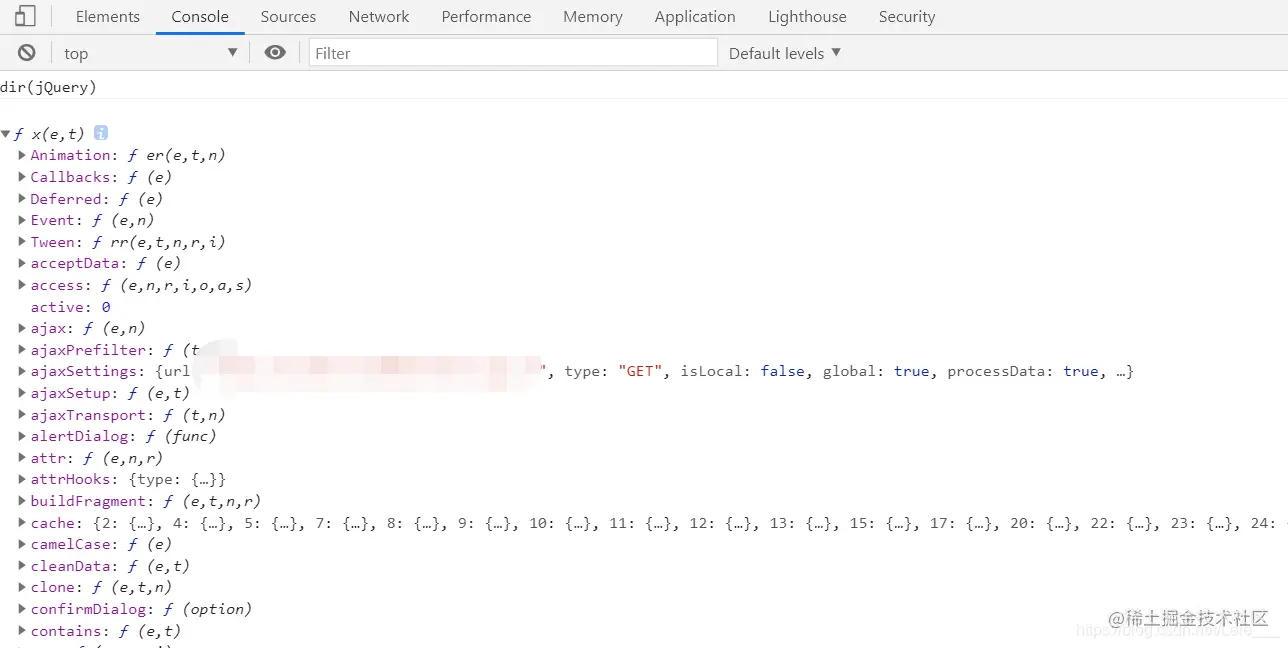Expand the ajaxSettings object

coord(22,371)
